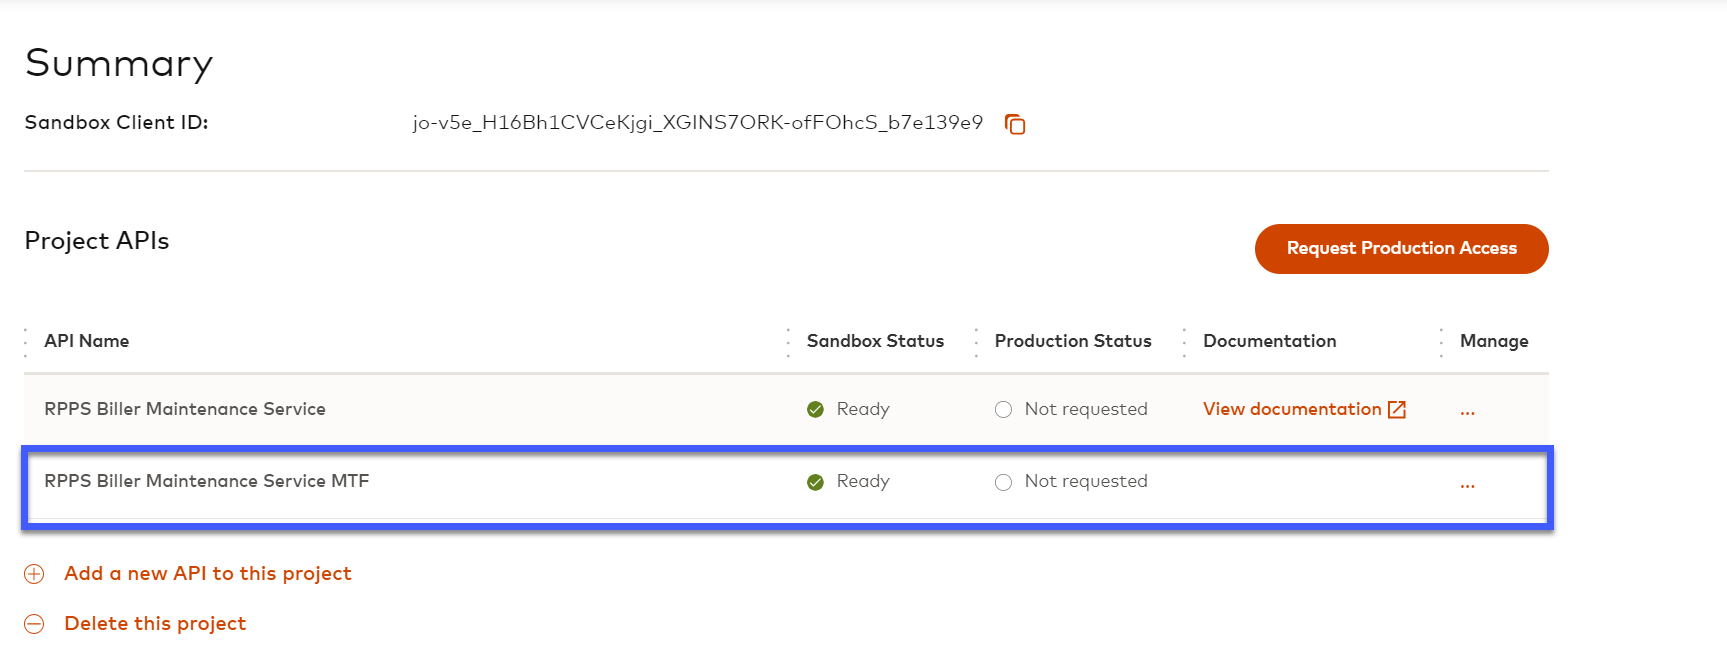Viewport: 1727px width, 652px height.
Task: Select the Delete this project link
Action: click(x=155, y=624)
